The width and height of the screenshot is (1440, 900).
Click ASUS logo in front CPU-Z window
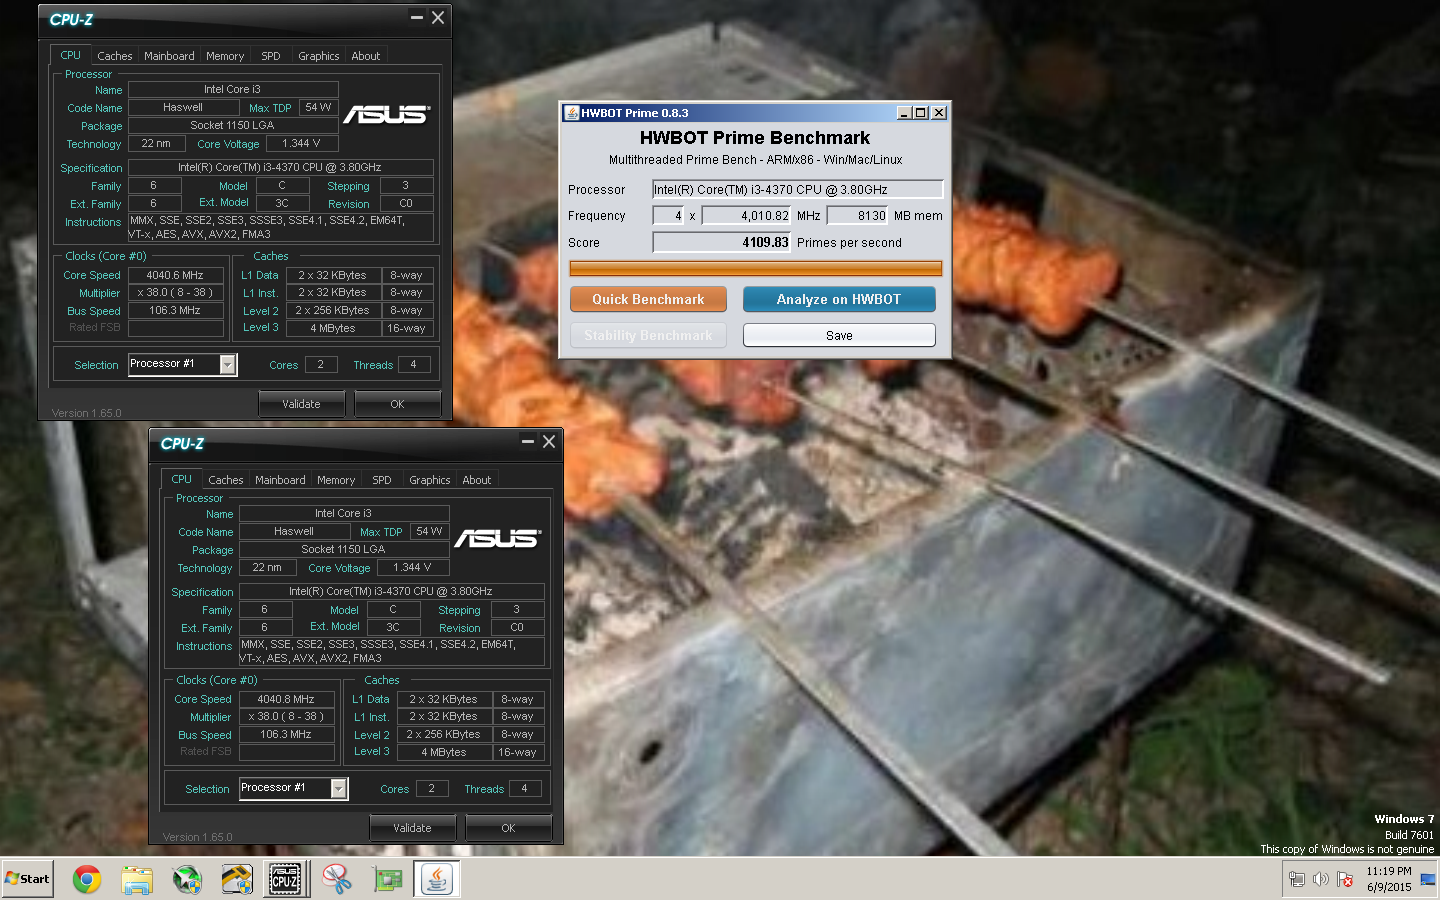tap(498, 539)
